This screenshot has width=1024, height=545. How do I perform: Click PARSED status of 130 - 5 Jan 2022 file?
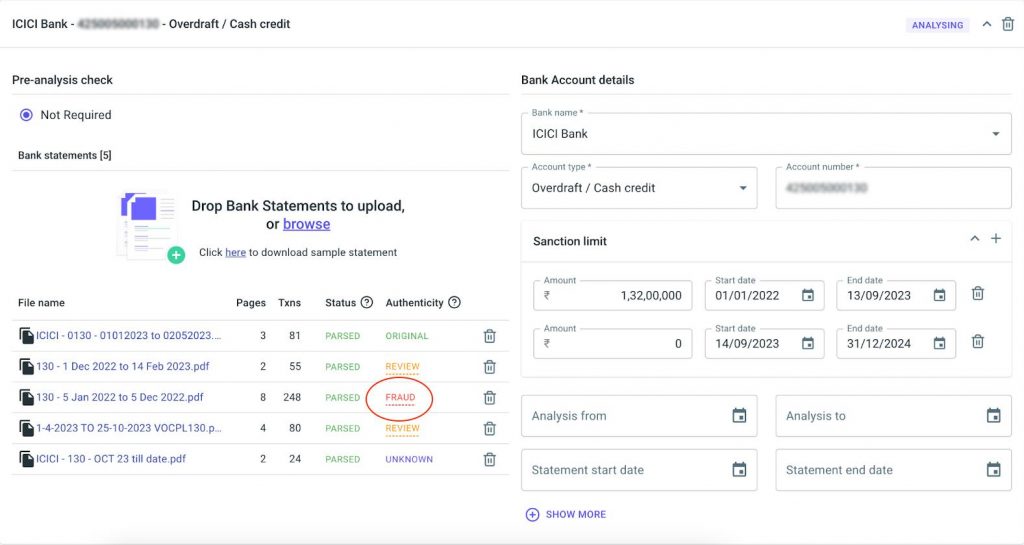coord(343,397)
